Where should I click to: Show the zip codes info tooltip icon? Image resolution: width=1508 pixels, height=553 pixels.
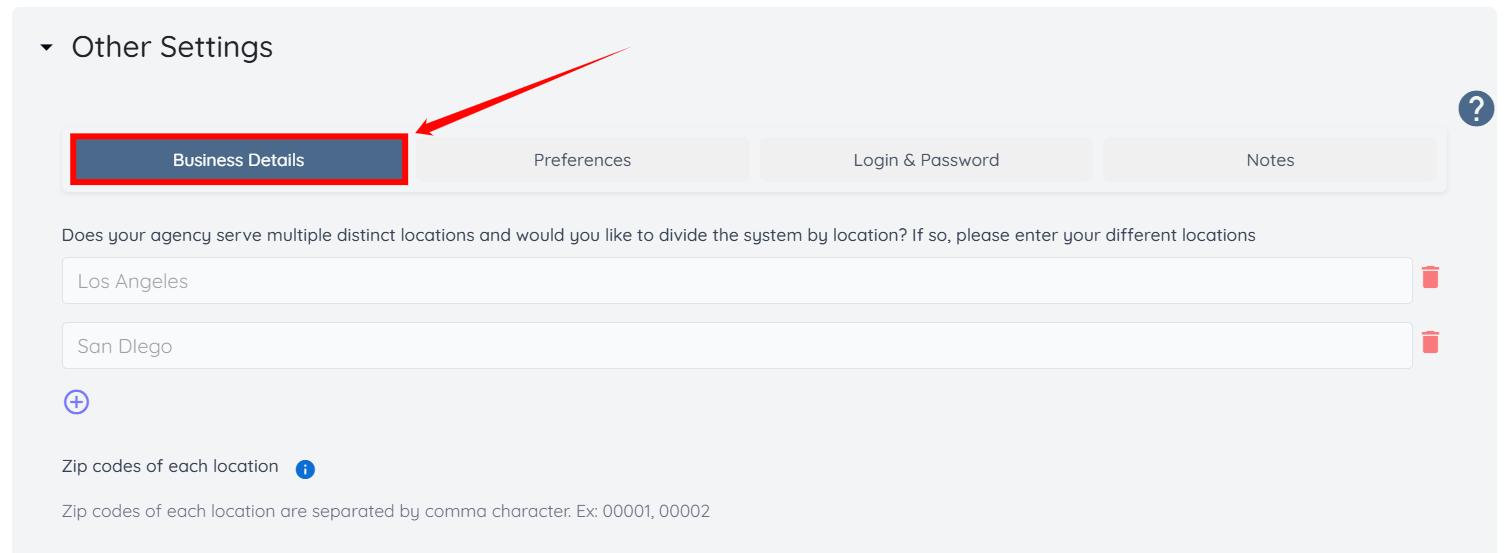click(x=306, y=469)
